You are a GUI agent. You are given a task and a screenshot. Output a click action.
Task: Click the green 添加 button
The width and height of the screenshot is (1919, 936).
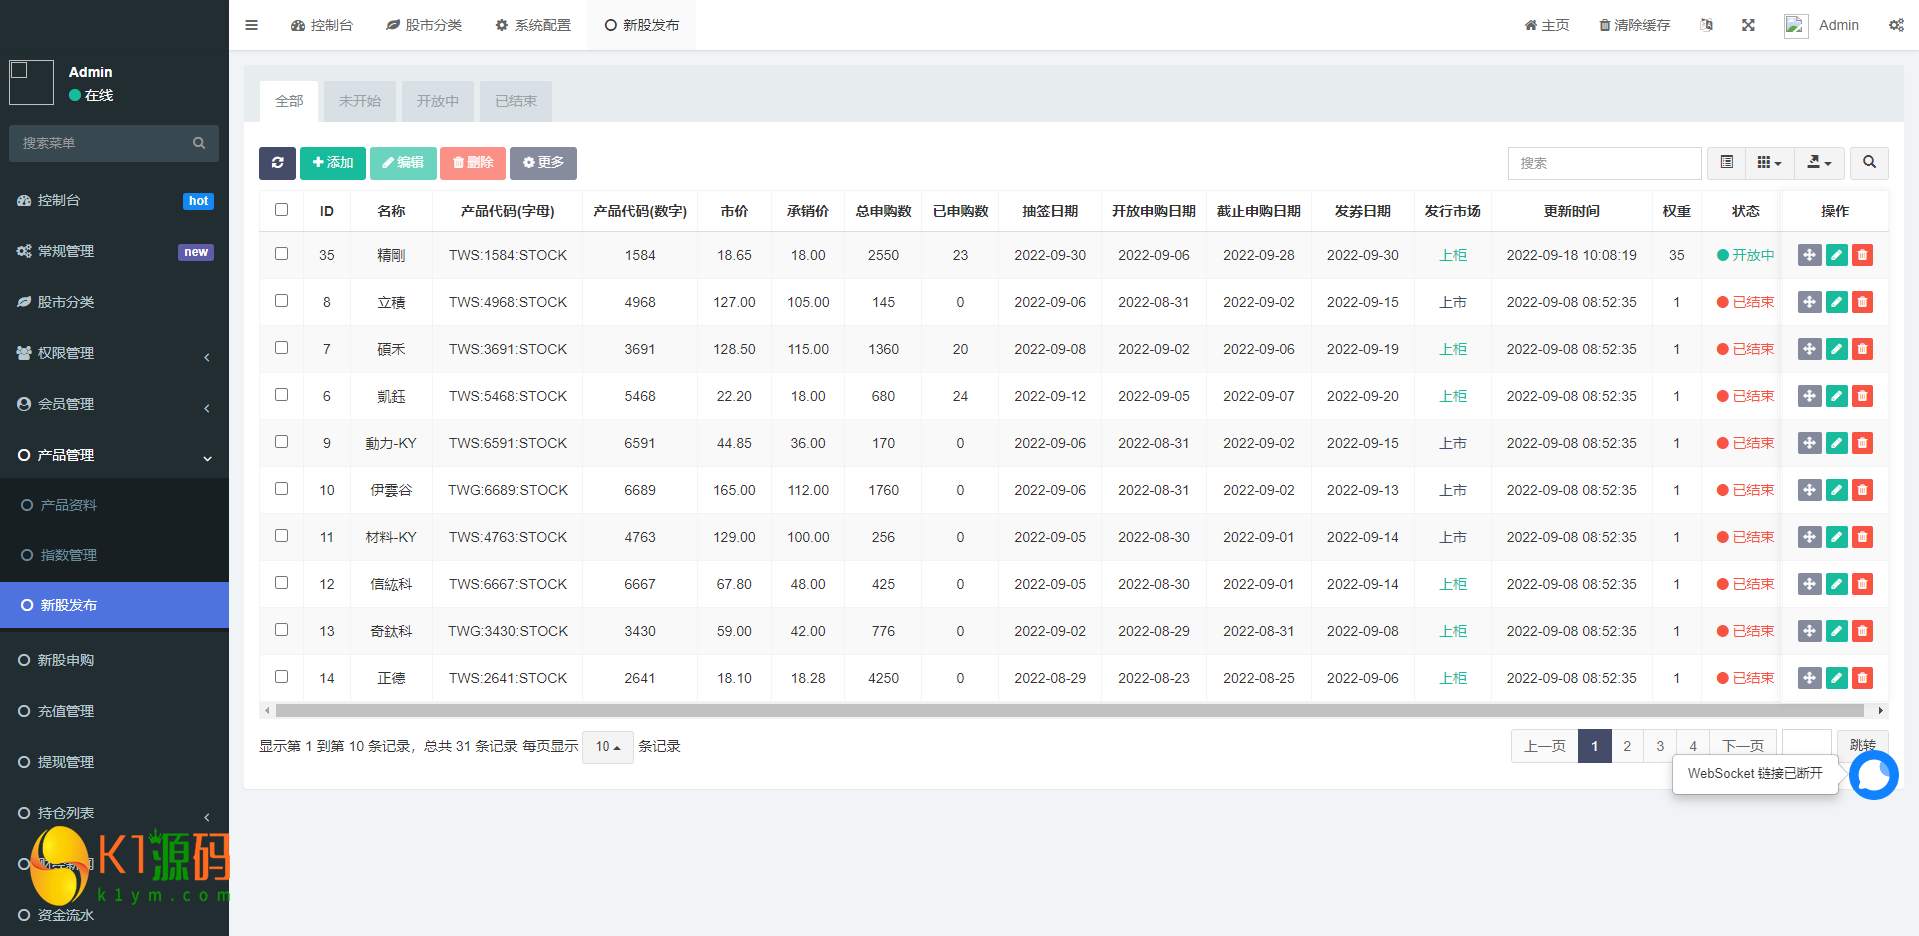pos(333,163)
